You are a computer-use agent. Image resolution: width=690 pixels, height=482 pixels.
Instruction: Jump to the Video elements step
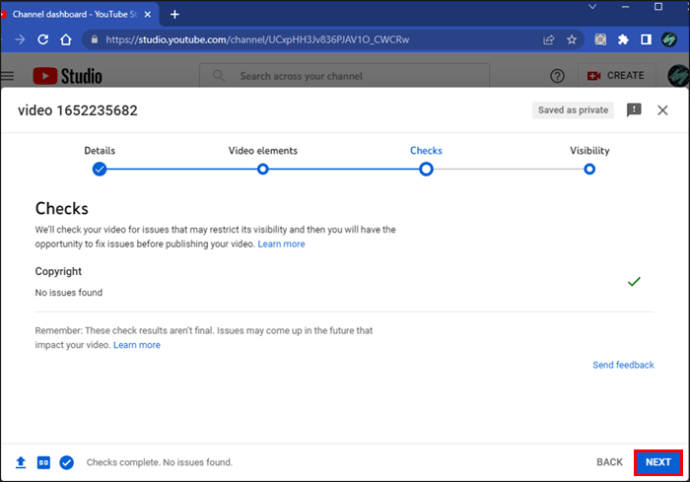pos(263,151)
